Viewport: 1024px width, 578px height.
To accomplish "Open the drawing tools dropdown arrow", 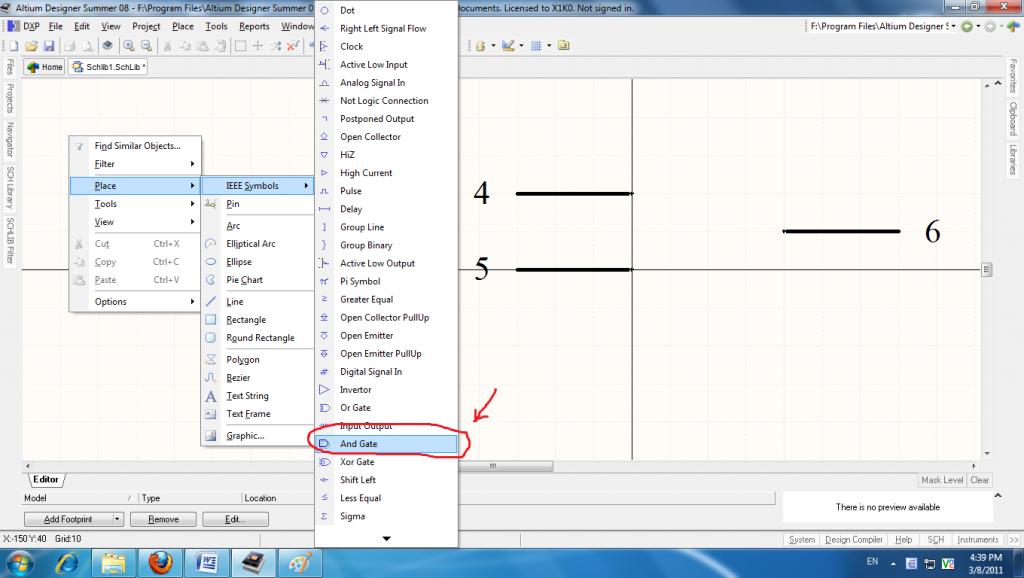I will click(521, 46).
